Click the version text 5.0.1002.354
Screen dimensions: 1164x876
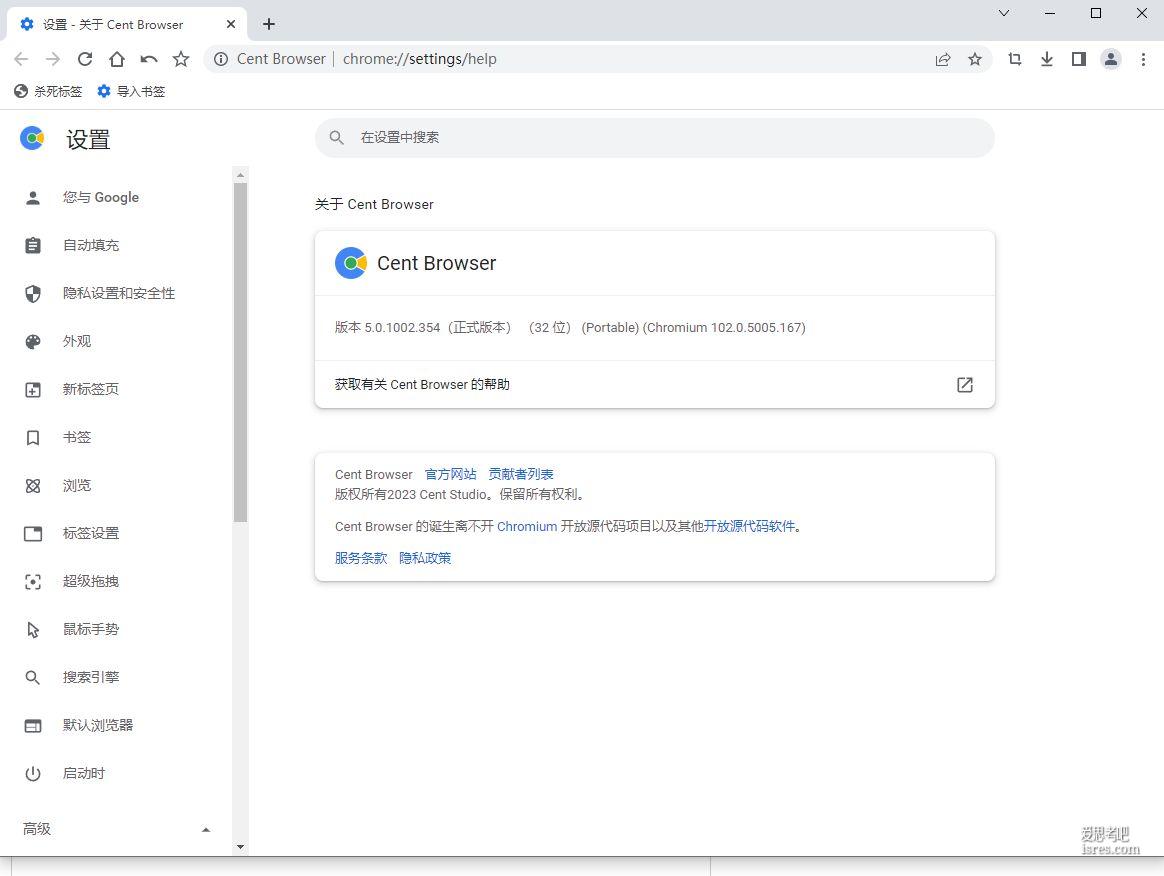click(x=402, y=327)
